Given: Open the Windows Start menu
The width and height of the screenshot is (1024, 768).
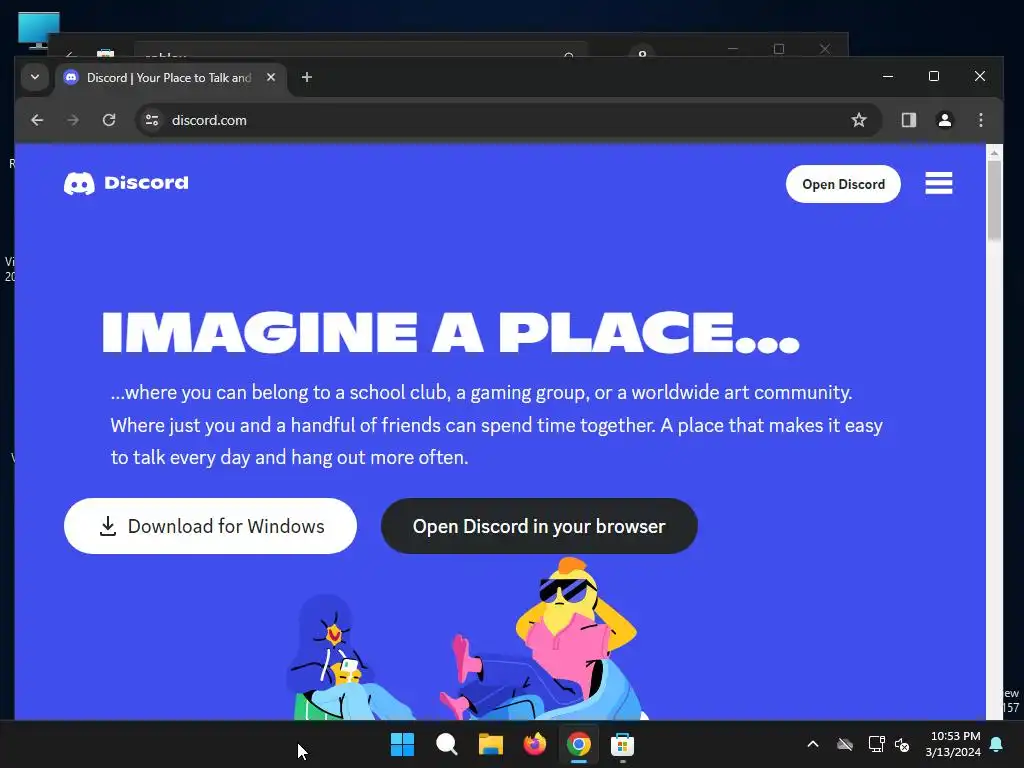Looking at the screenshot, I should point(402,744).
